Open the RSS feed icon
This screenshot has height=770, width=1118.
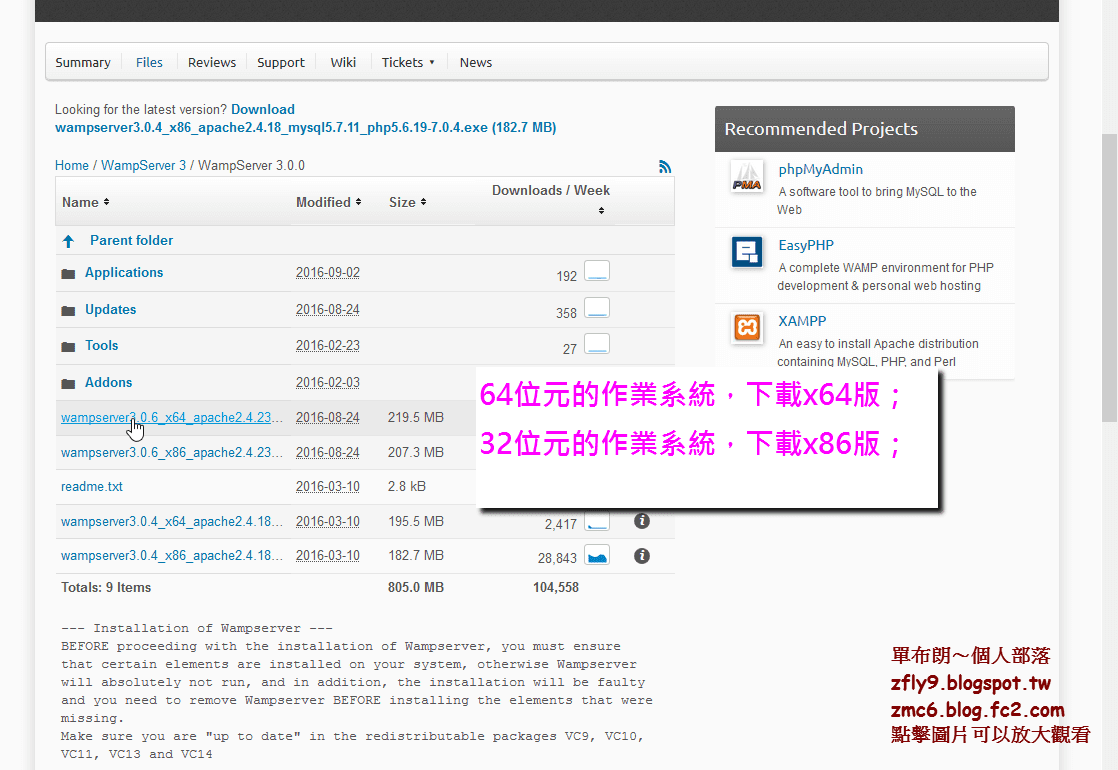(665, 167)
